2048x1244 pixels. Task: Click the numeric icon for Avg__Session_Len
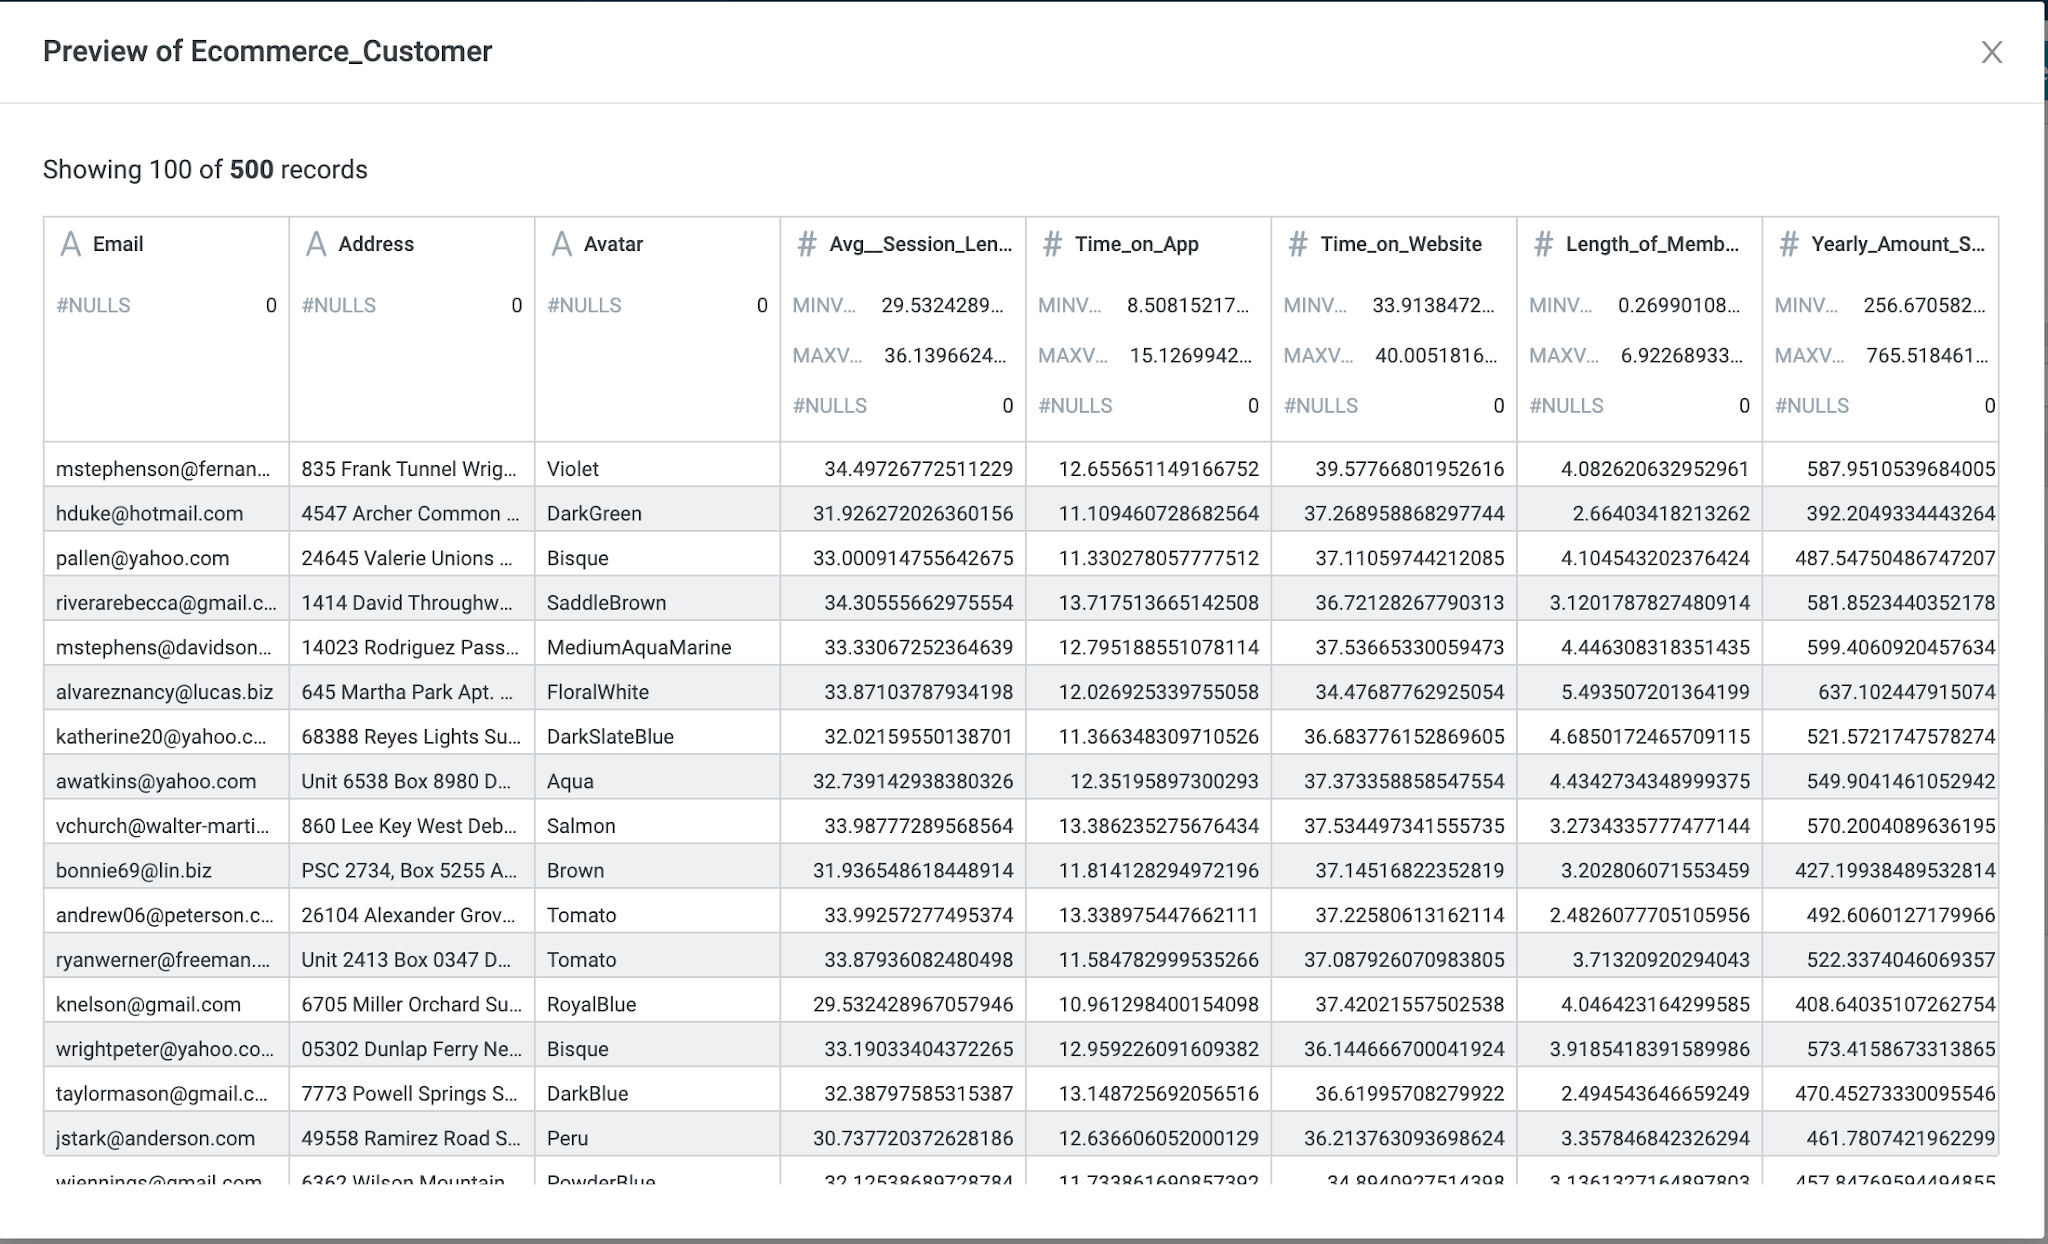806,244
